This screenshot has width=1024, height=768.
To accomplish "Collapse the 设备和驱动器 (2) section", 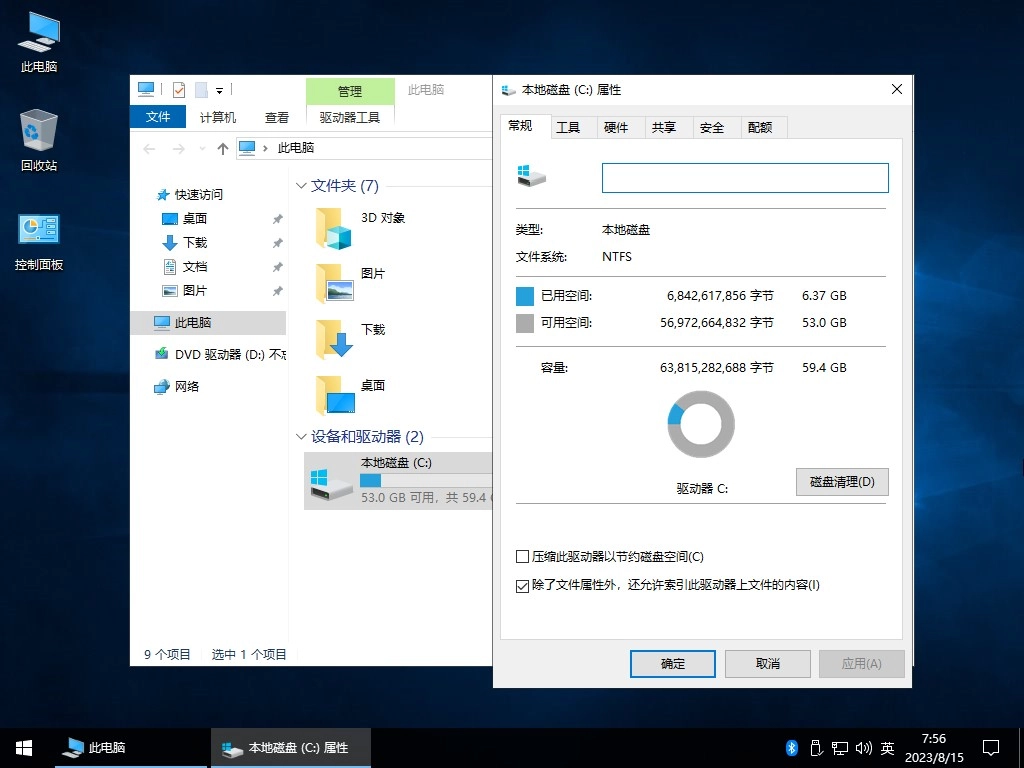I will [300, 437].
